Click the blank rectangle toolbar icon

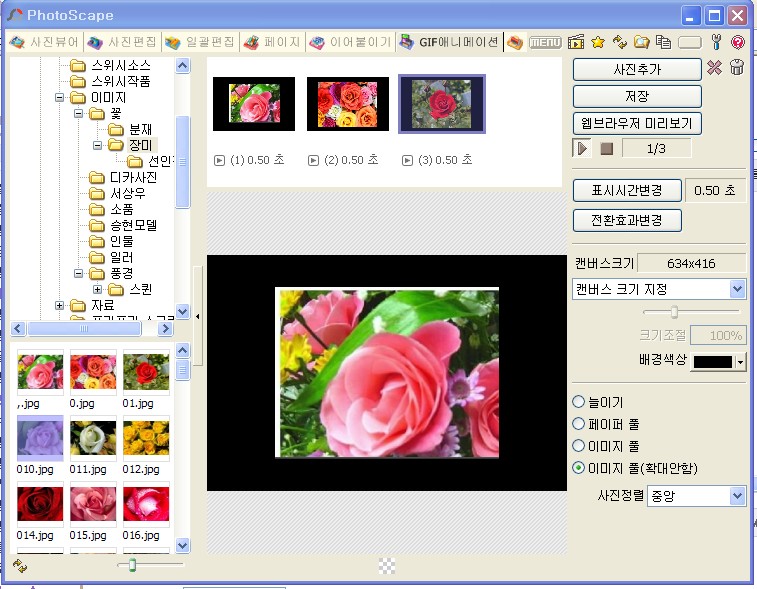[x=689, y=43]
